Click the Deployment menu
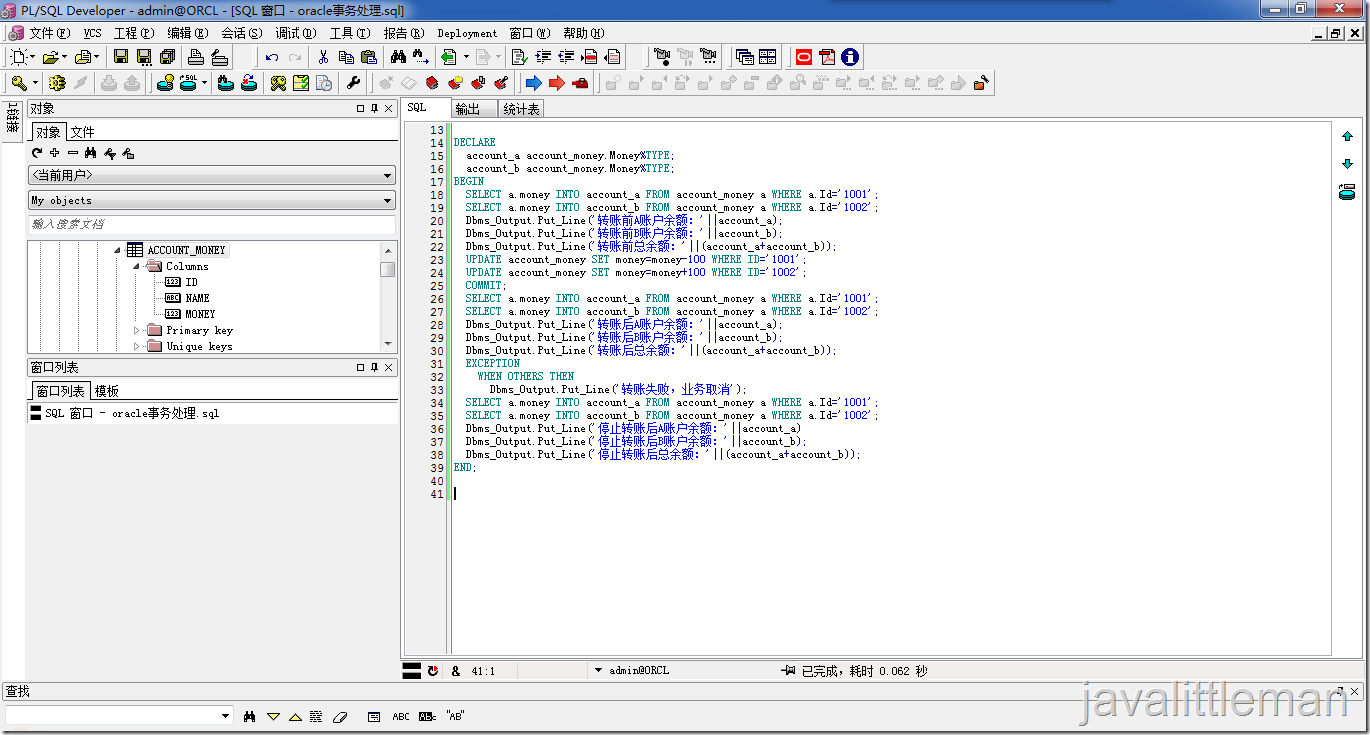The image size is (1370, 735). pos(467,33)
